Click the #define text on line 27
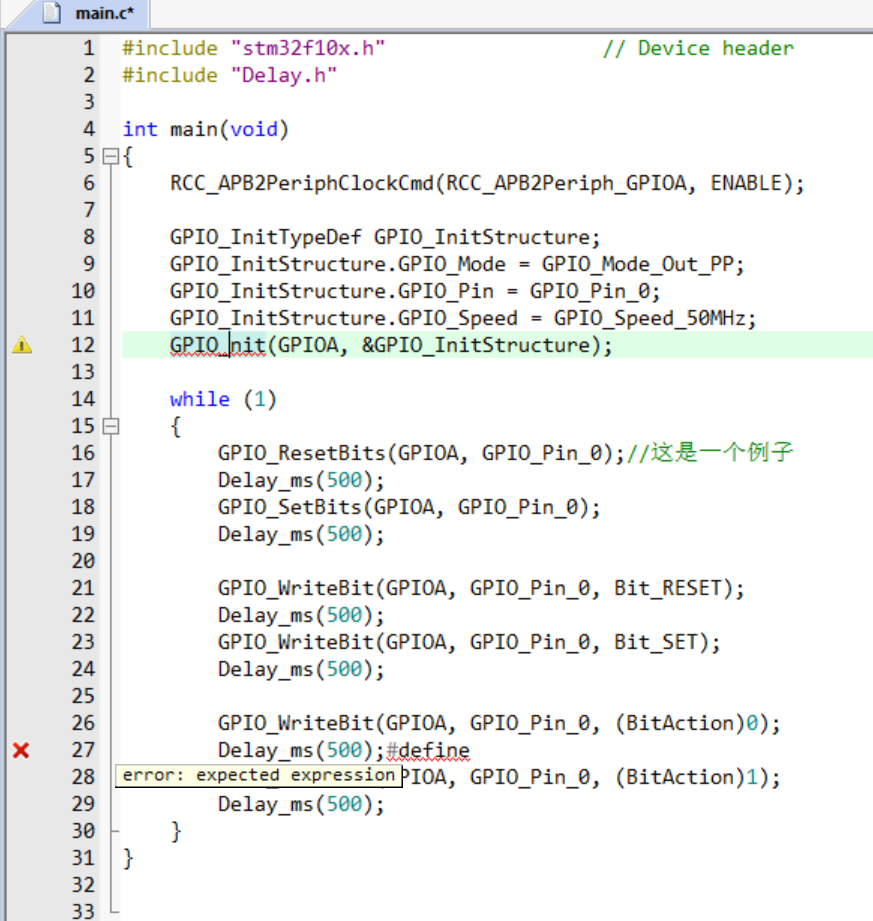 (x=428, y=750)
